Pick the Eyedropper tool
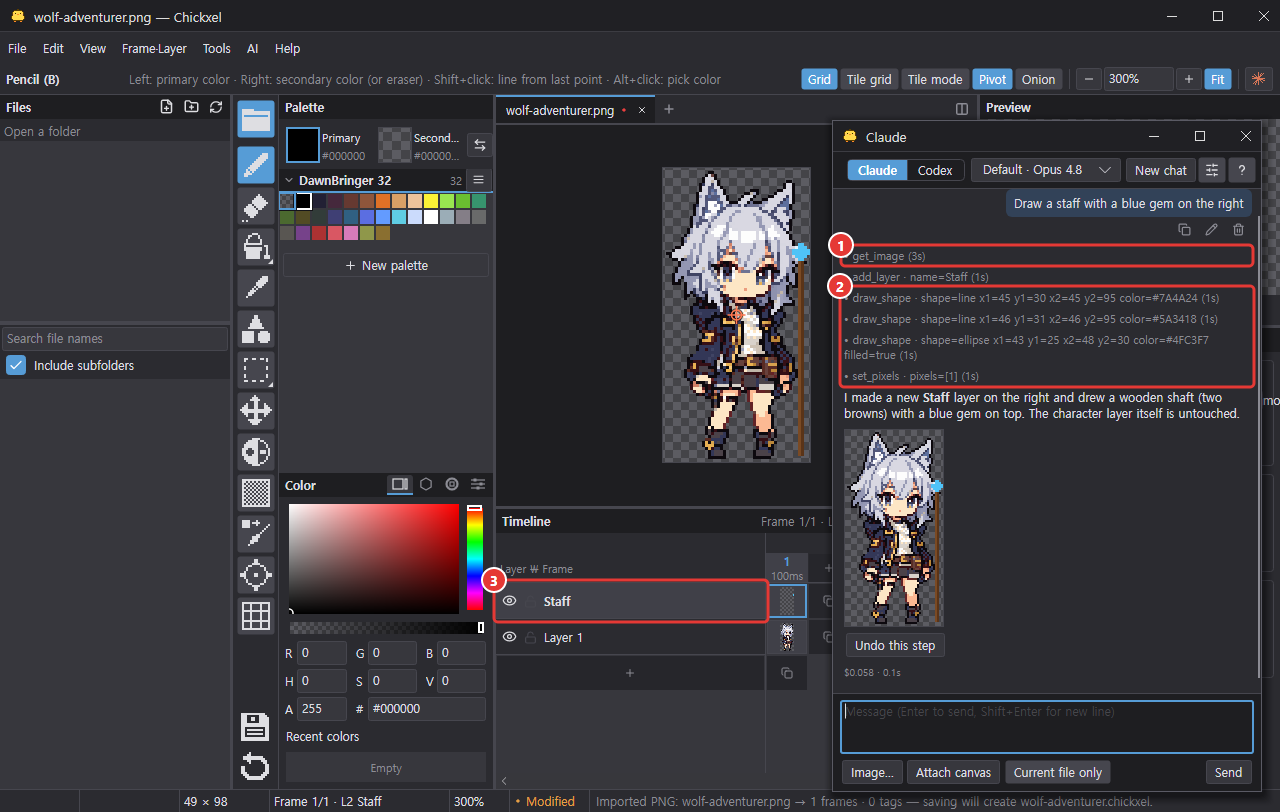This screenshot has width=1280, height=812. [256, 288]
